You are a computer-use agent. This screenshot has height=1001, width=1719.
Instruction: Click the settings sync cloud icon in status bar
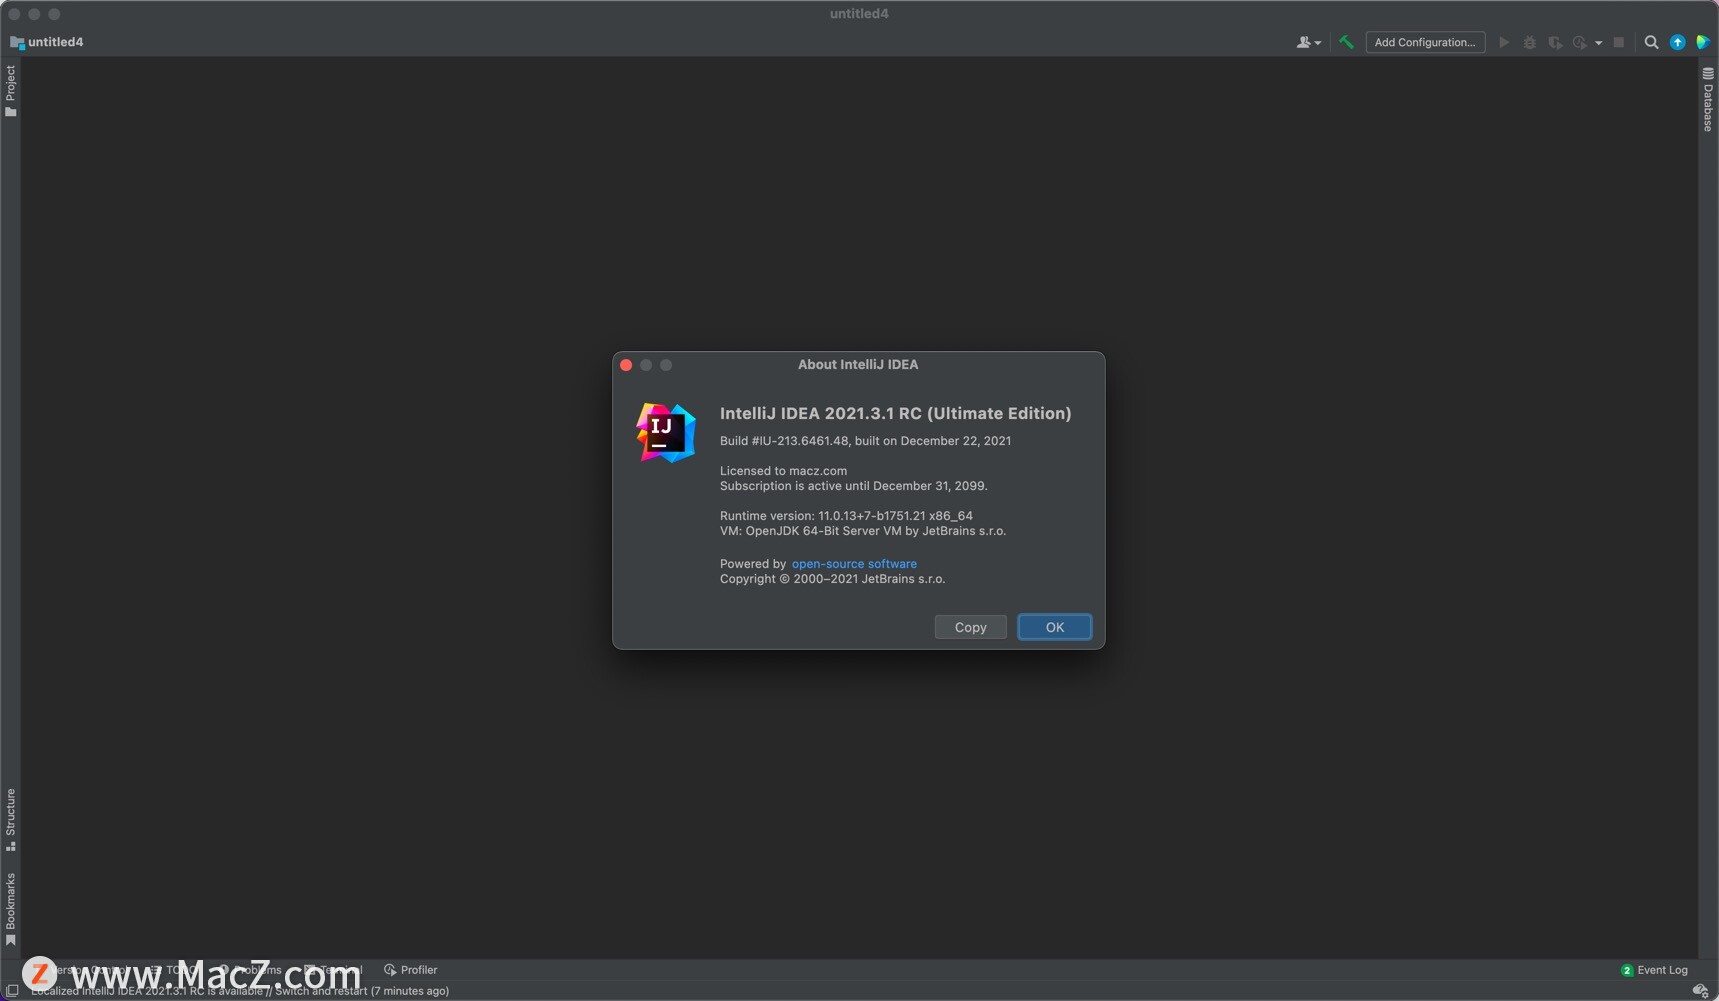(1699, 991)
